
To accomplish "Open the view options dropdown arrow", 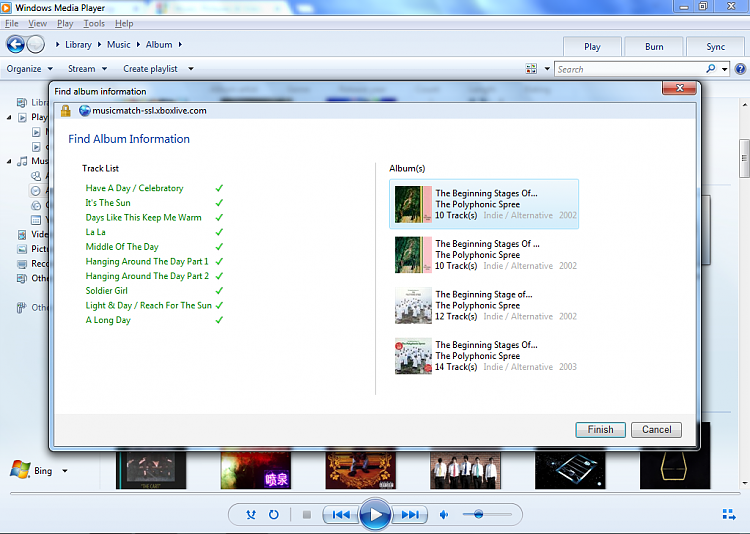I will [x=547, y=69].
